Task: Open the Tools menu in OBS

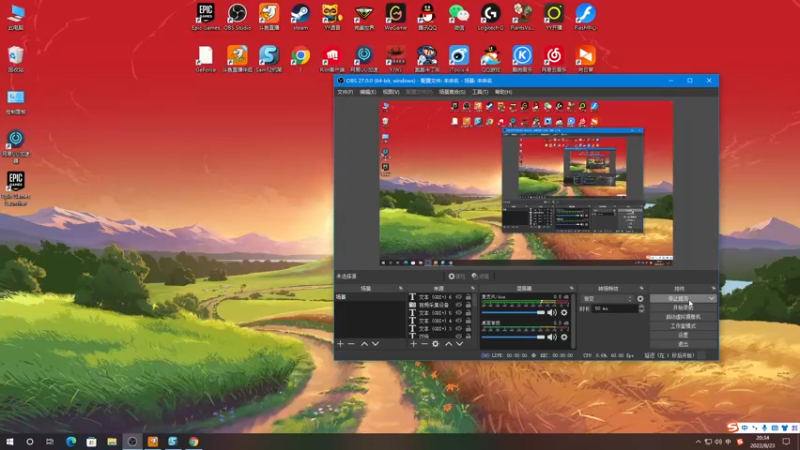Action: [x=480, y=92]
